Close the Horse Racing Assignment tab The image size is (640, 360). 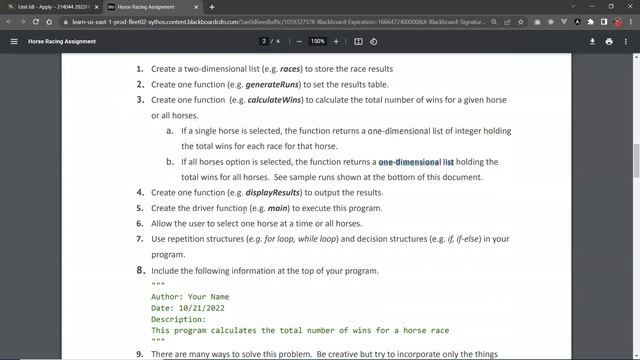point(196,7)
